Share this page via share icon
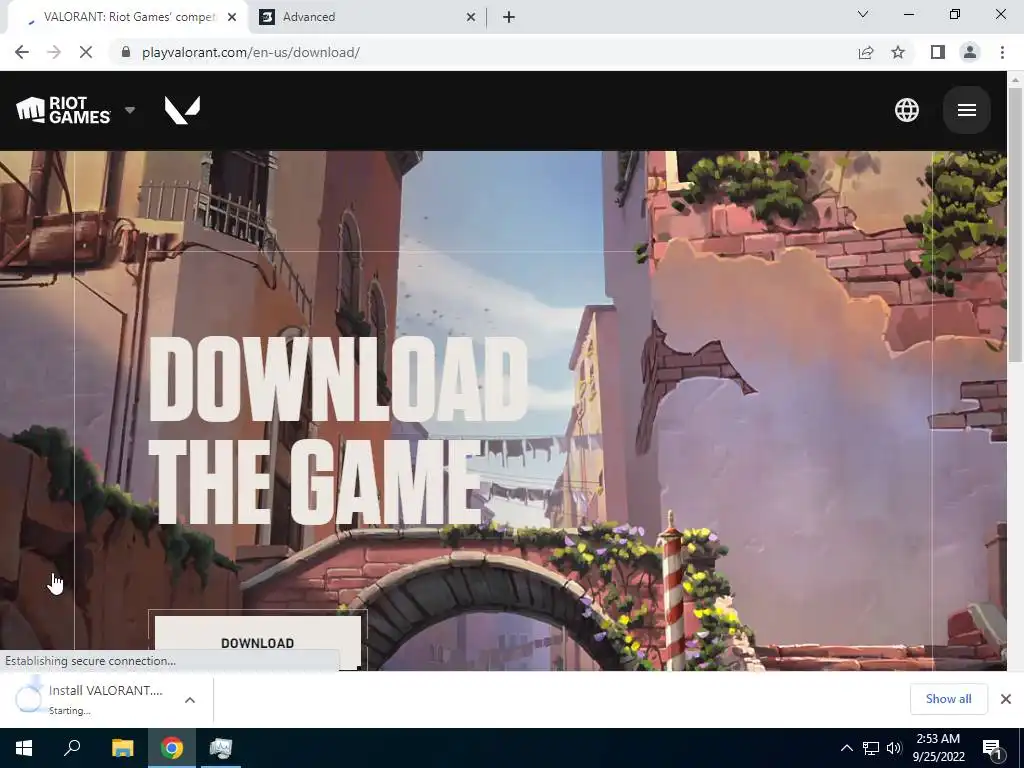The width and height of the screenshot is (1024, 768). point(866,52)
